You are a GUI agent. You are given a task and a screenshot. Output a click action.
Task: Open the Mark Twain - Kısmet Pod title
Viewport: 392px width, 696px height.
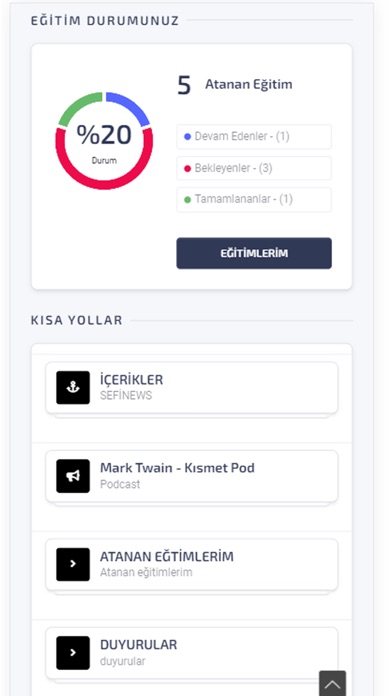click(177, 467)
